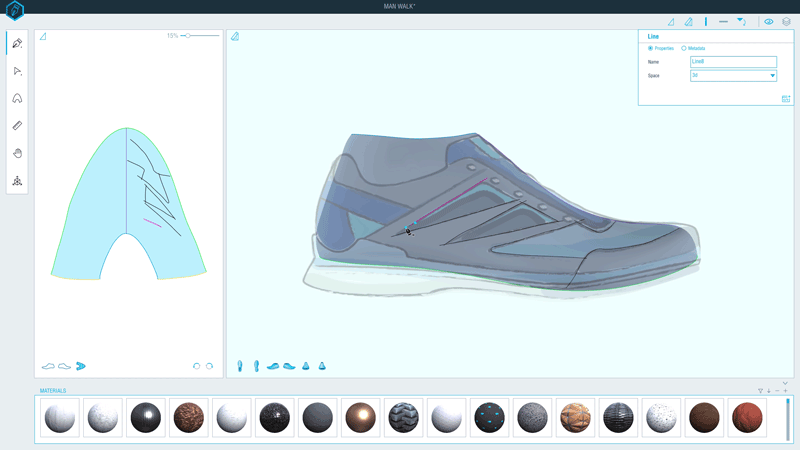This screenshot has width=800, height=450.
Task: Collapse the Materials panel chevron
Action: coord(786,383)
